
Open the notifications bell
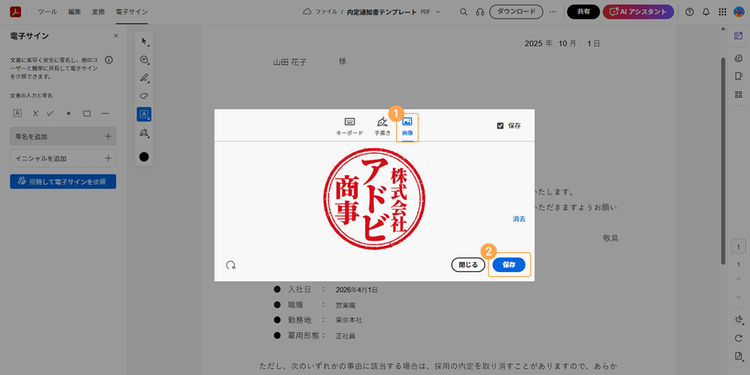[x=706, y=12]
